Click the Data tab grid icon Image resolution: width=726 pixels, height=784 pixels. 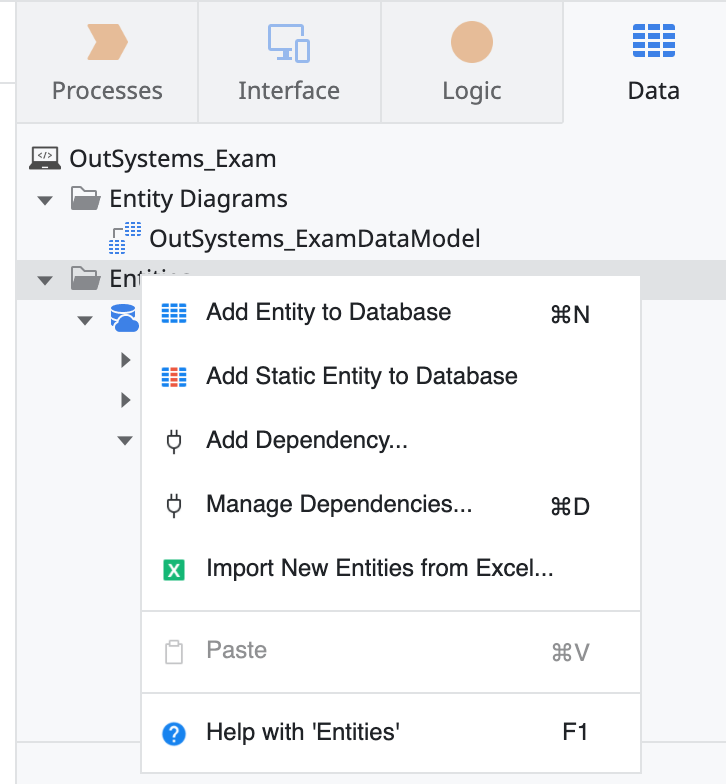(x=653, y=43)
